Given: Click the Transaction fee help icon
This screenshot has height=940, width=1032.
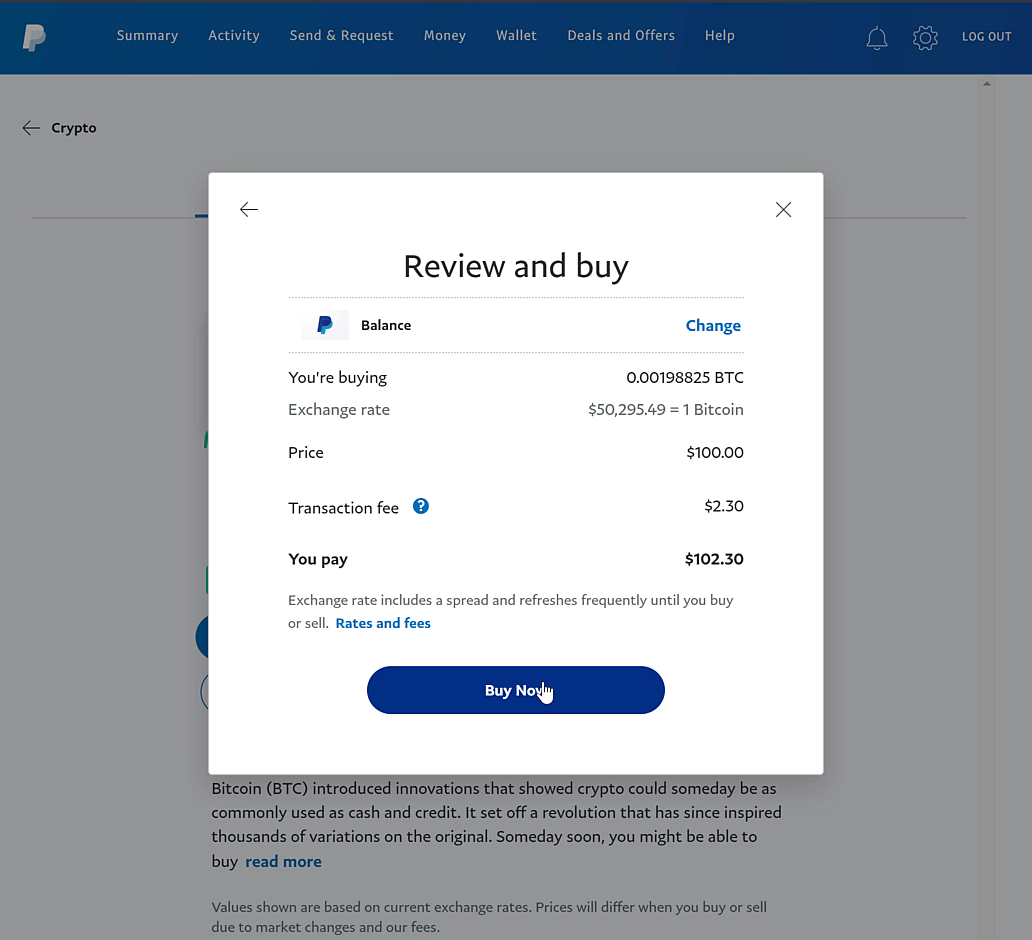Looking at the screenshot, I should 421,506.
